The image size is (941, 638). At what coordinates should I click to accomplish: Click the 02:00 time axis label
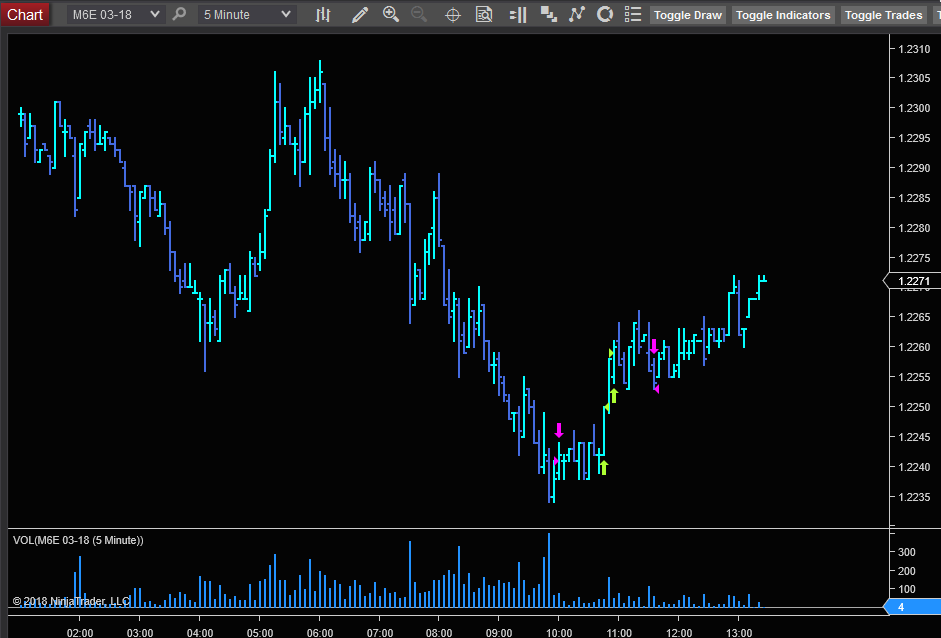click(80, 633)
